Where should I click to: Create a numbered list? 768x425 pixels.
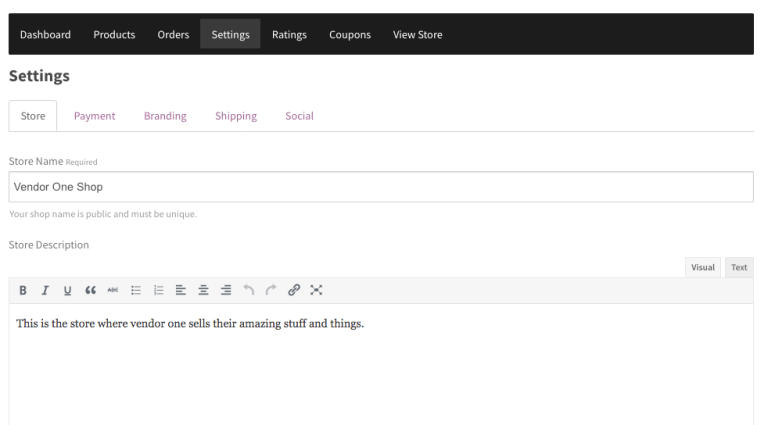pos(158,291)
